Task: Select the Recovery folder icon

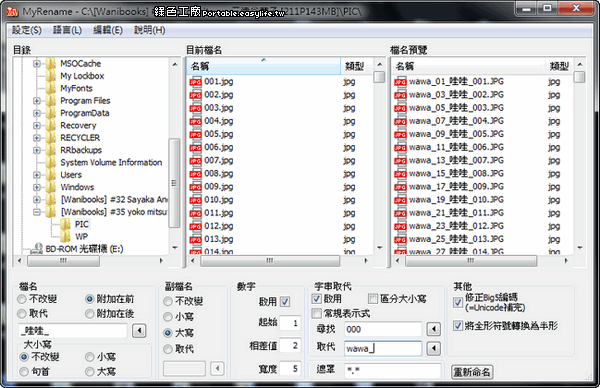Action: click(51, 125)
